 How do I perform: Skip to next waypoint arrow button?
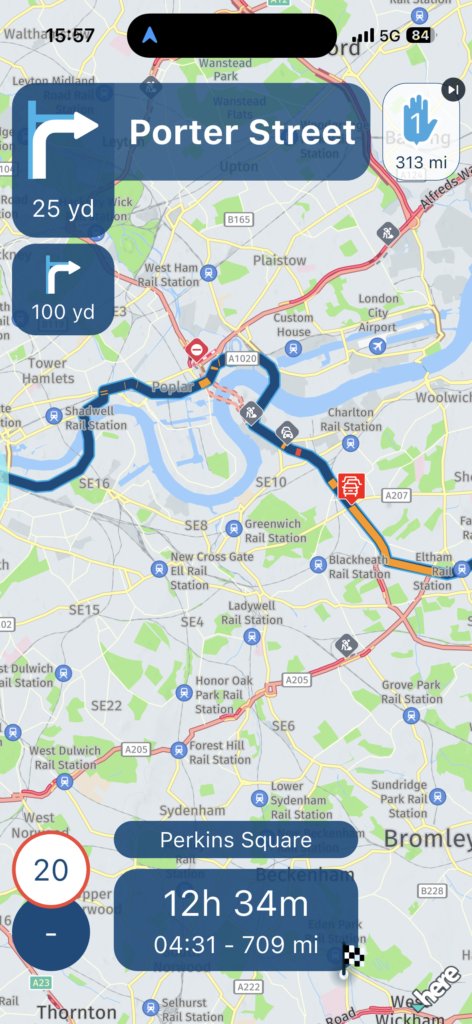(453, 89)
